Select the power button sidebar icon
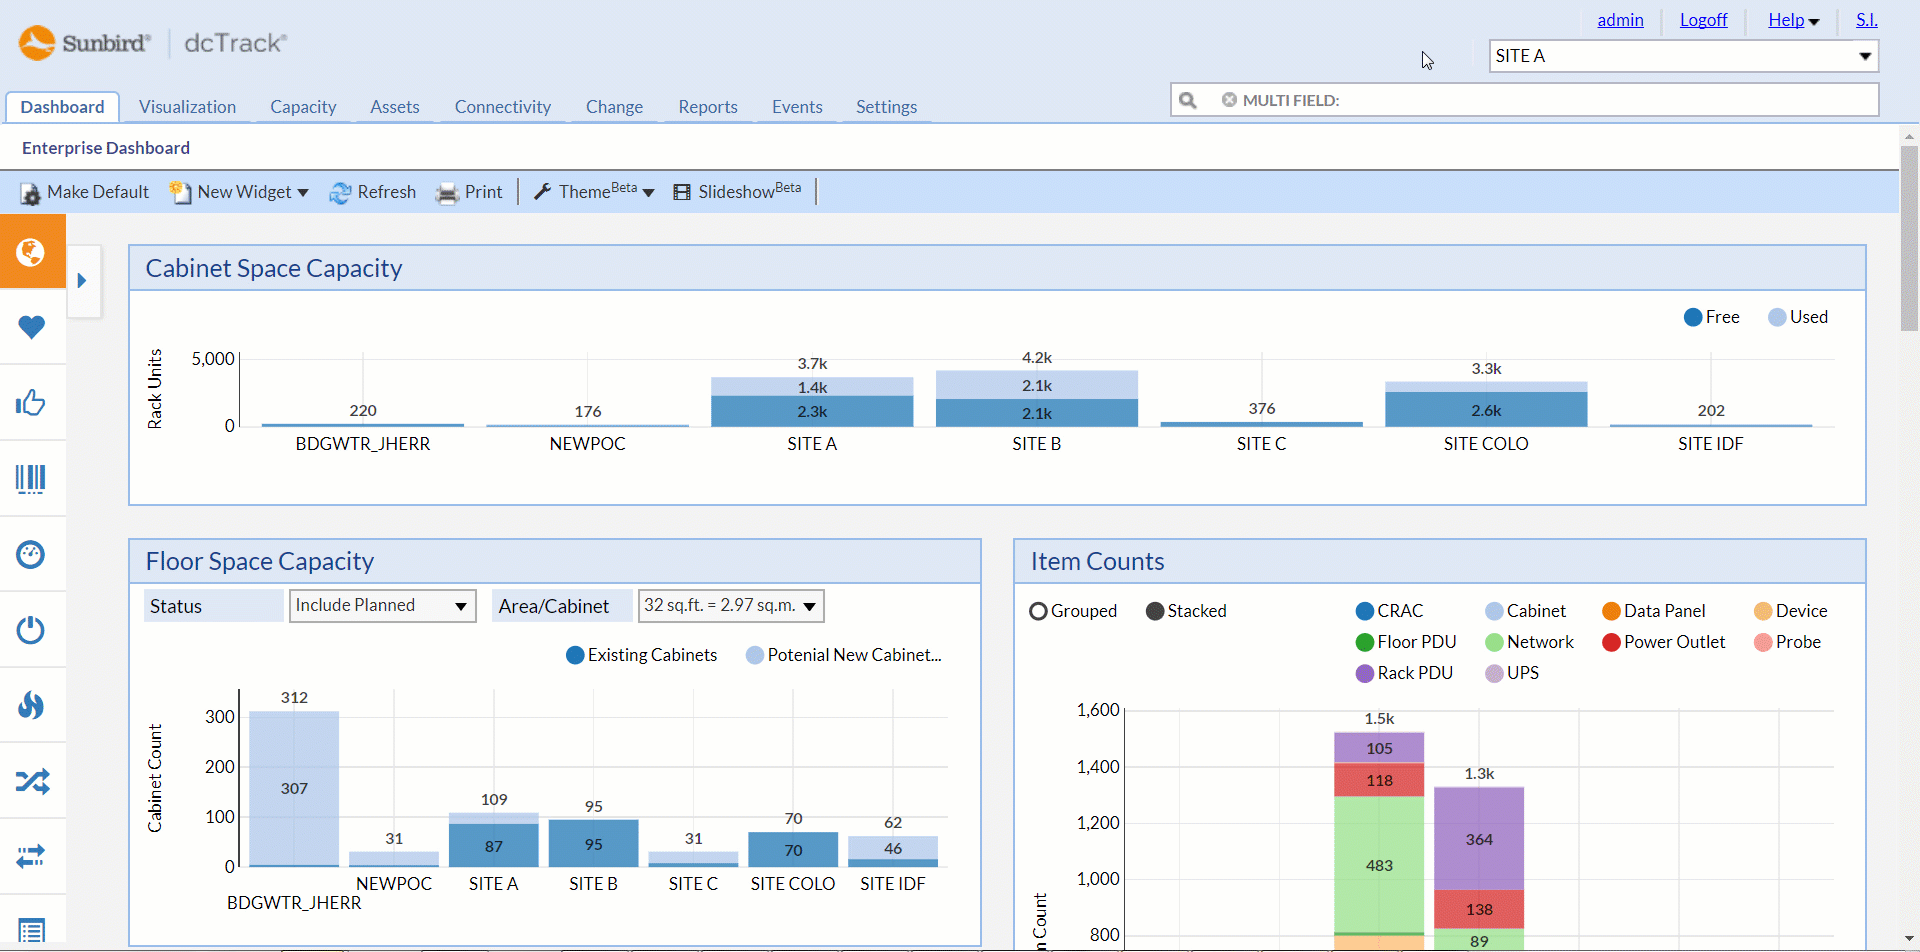The height and width of the screenshot is (952, 1920). point(32,630)
